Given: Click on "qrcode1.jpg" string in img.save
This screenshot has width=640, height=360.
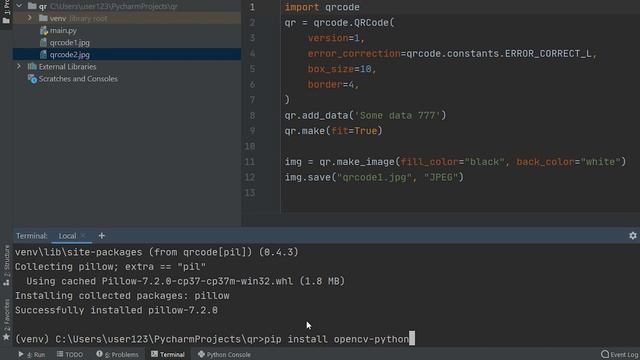Looking at the screenshot, I should pyautogui.click(x=375, y=177).
